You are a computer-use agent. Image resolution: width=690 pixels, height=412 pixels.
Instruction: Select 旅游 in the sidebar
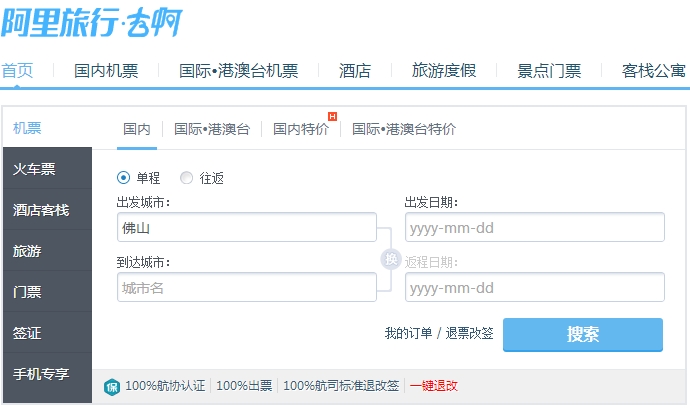(x=48, y=250)
